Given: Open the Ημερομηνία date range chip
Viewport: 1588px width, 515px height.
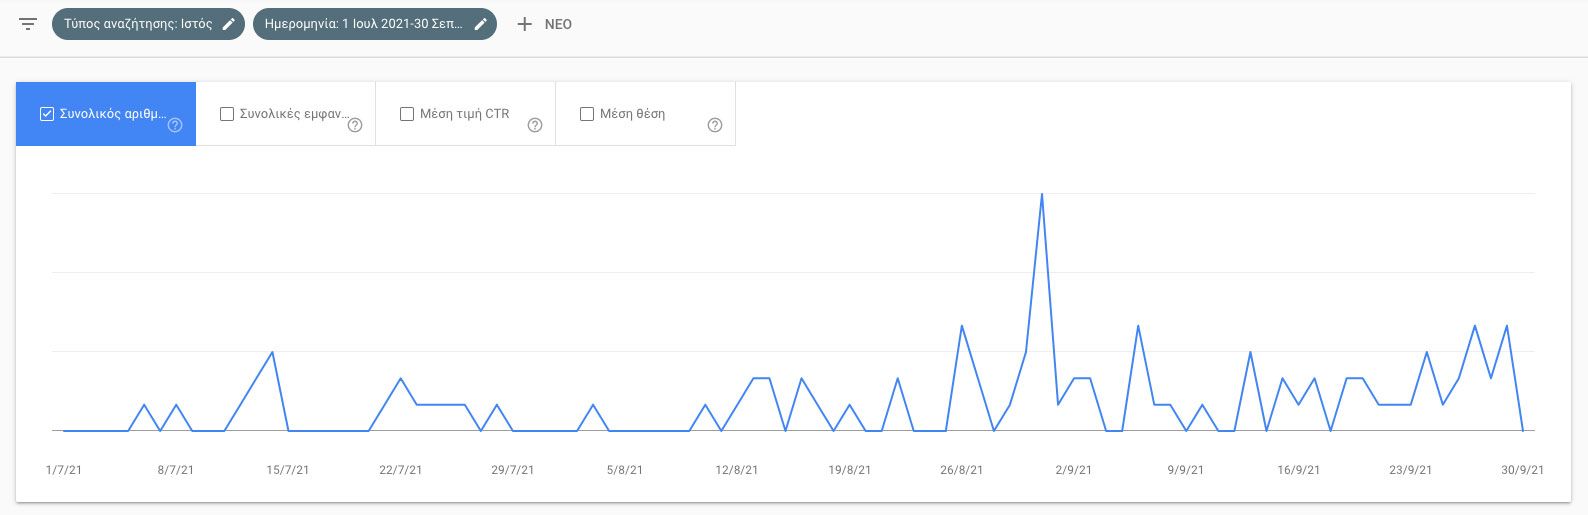Looking at the screenshot, I should [363, 24].
